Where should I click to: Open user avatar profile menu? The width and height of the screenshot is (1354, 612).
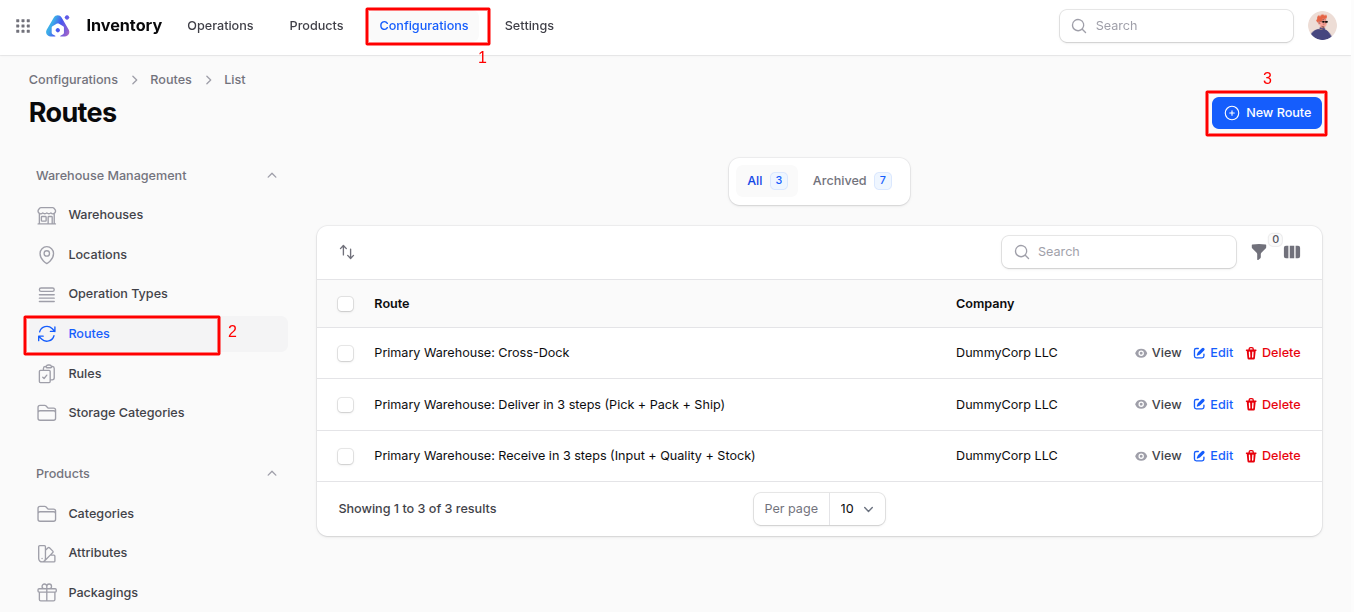pyautogui.click(x=1322, y=26)
